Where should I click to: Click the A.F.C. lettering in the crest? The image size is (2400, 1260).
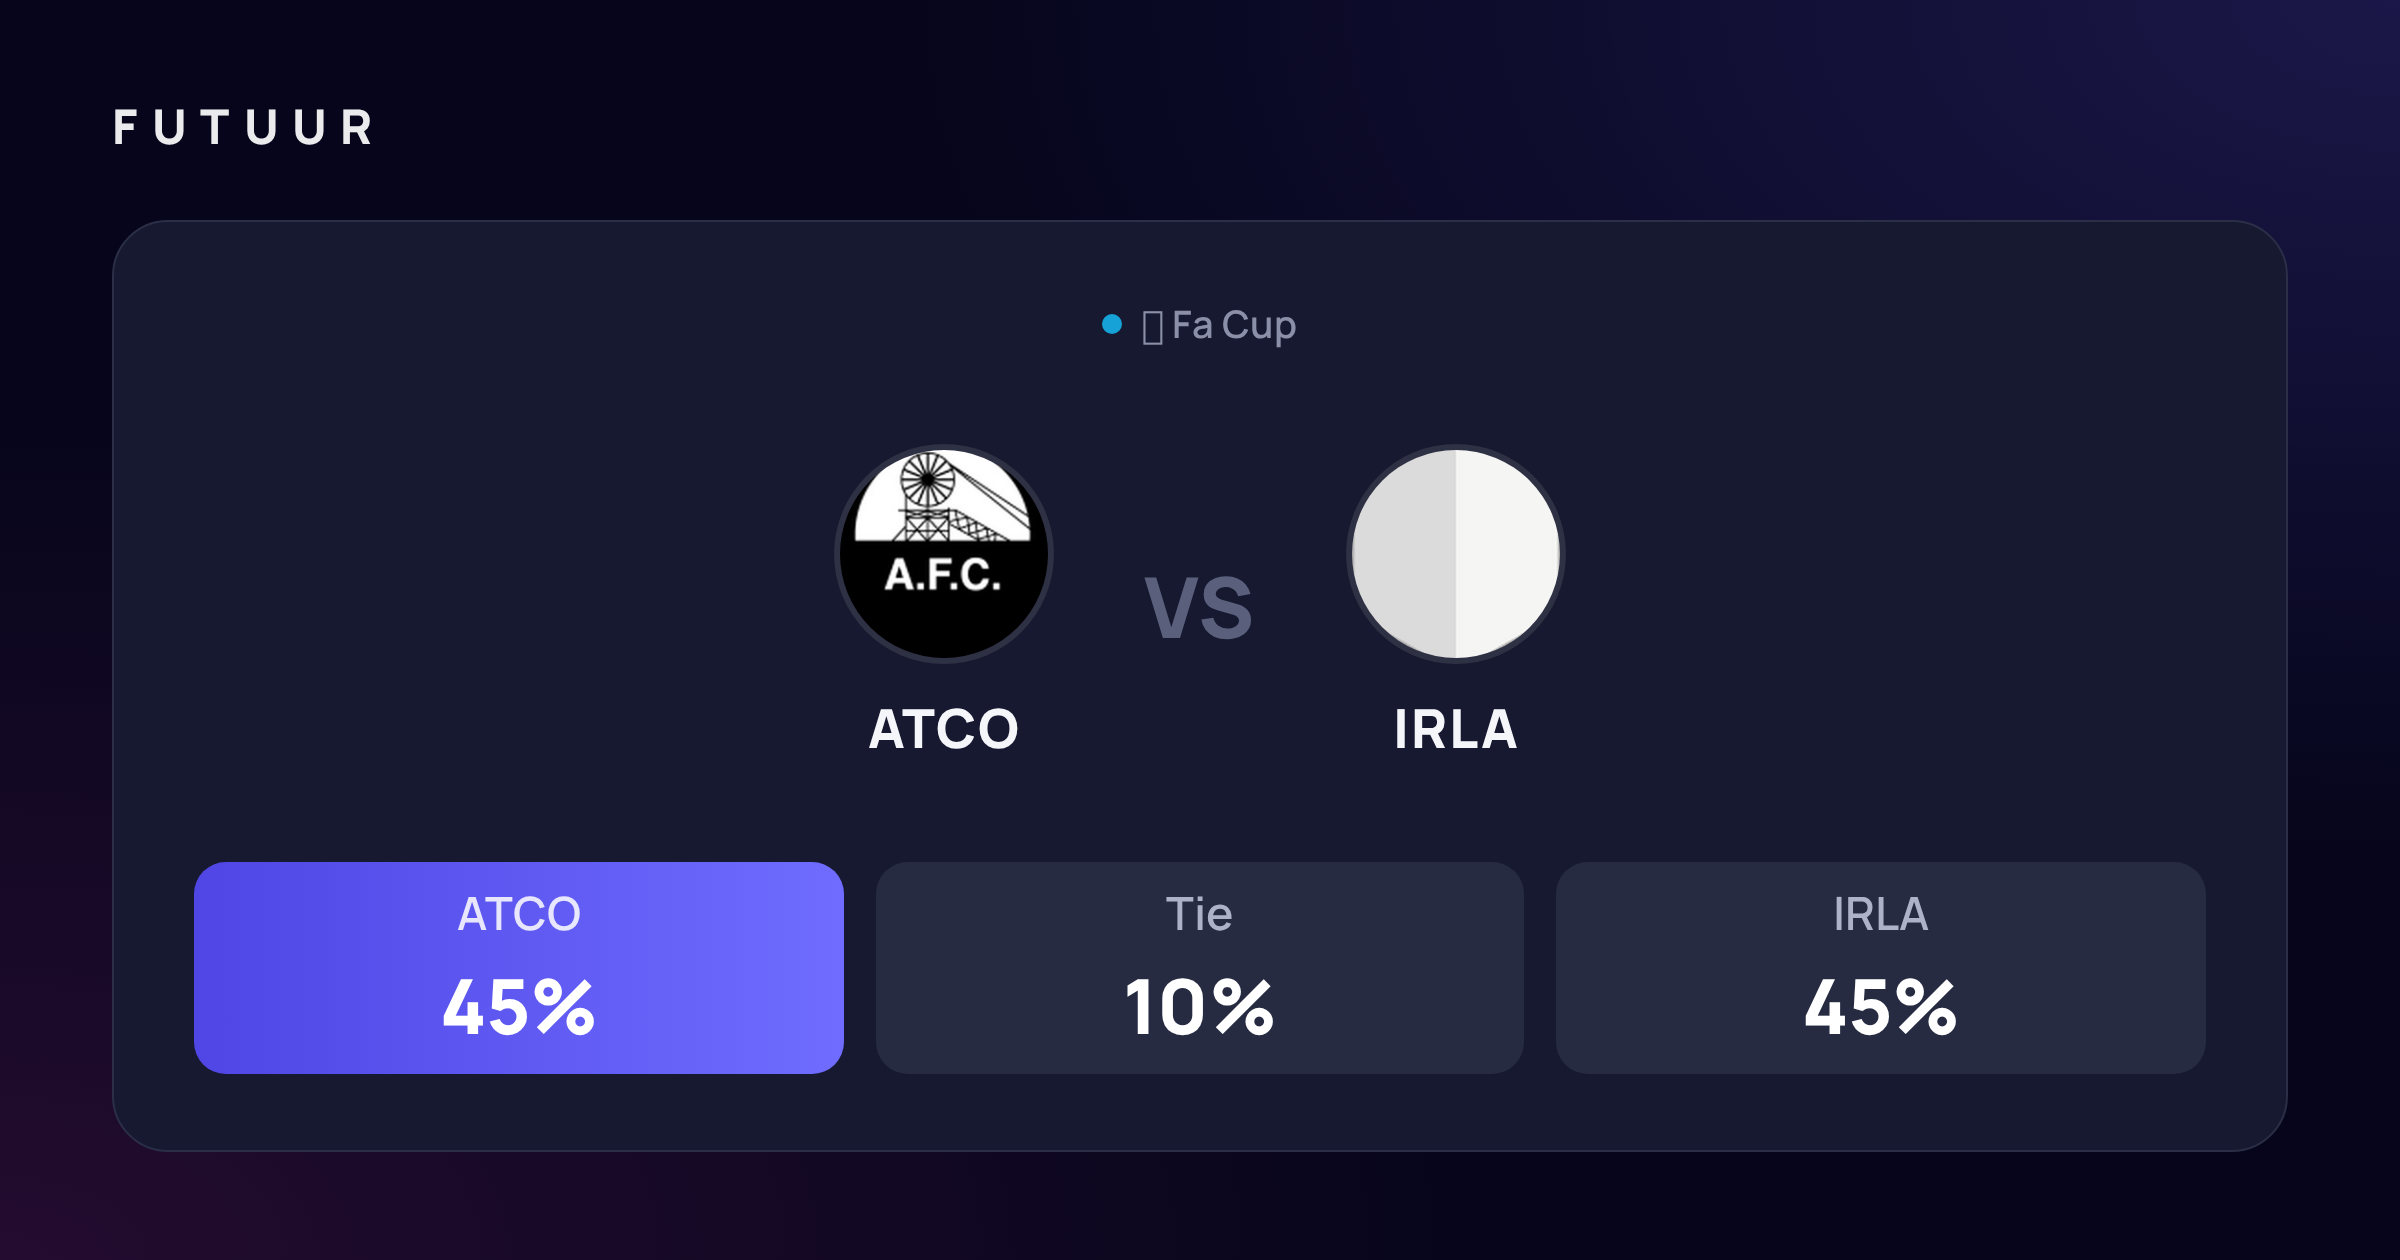943,575
